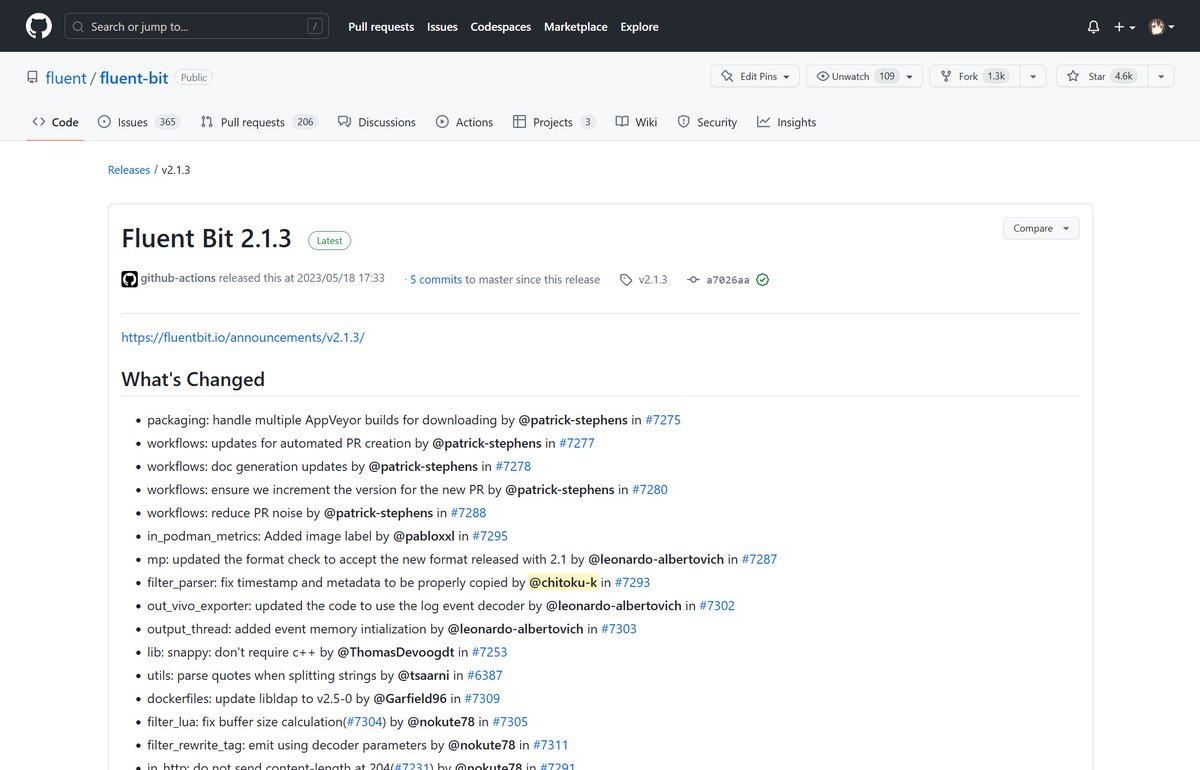This screenshot has width=1200, height=770.
Task: Open the fluentbit.io announcements link
Action: coord(243,337)
